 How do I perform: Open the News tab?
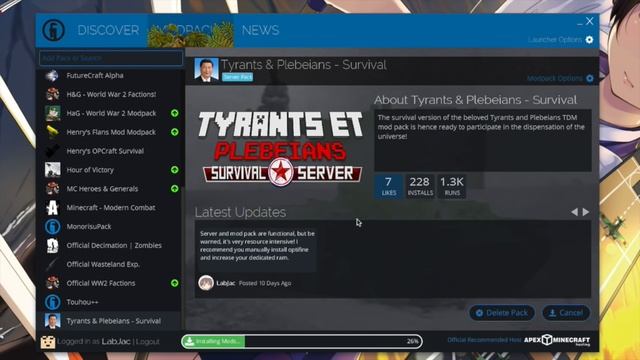(260, 30)
